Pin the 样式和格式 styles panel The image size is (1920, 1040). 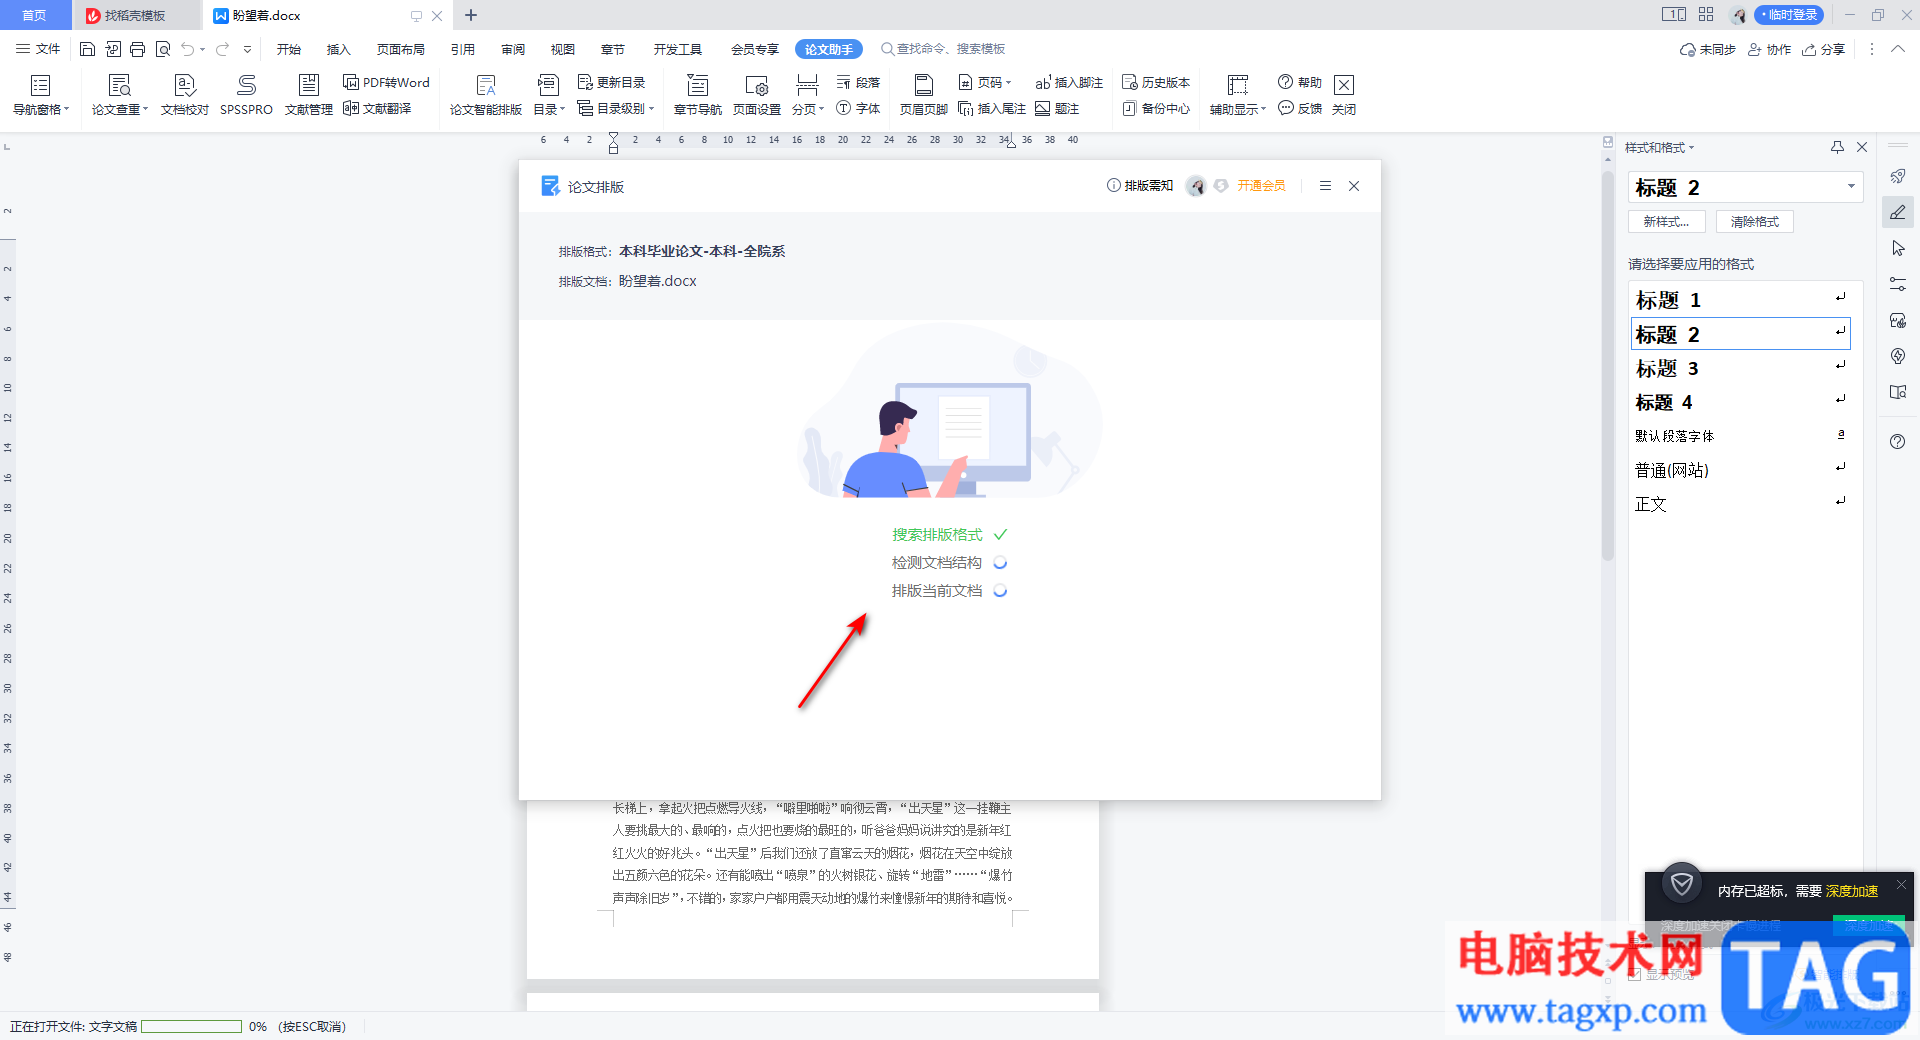coord(1837,147)
